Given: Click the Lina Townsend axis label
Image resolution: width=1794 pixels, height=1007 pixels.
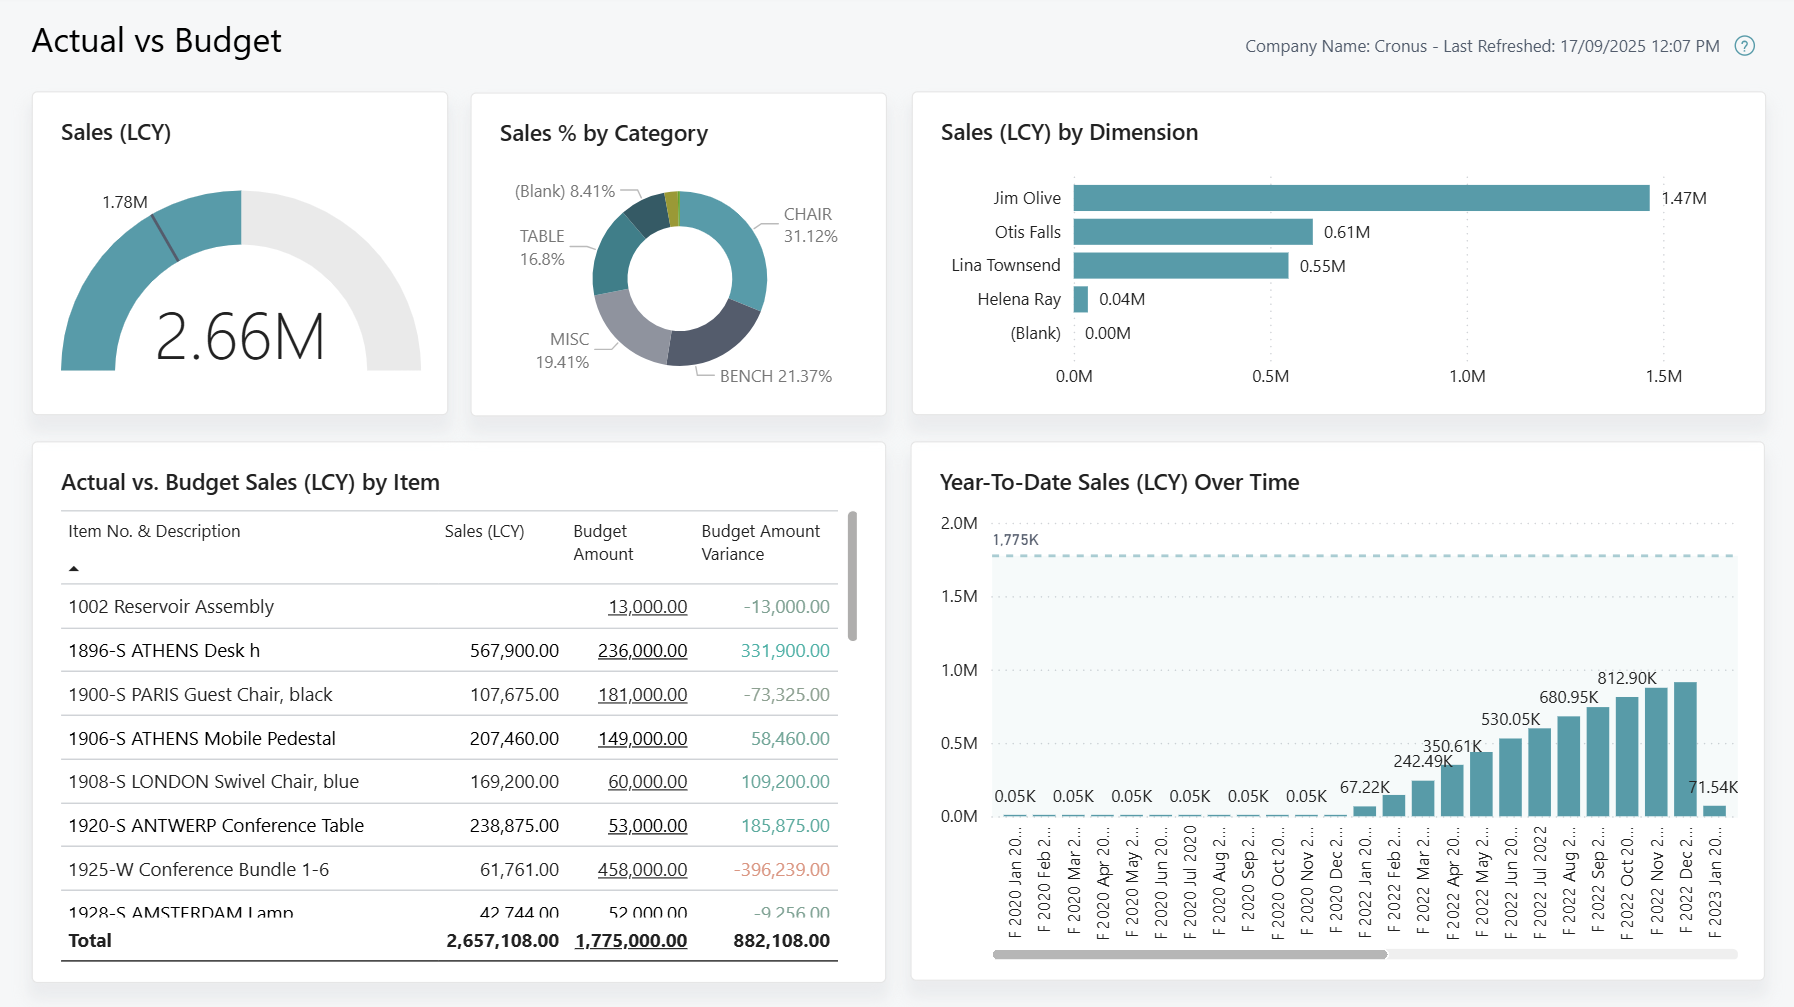Looking at the screenshot, I should point(1006,265).
